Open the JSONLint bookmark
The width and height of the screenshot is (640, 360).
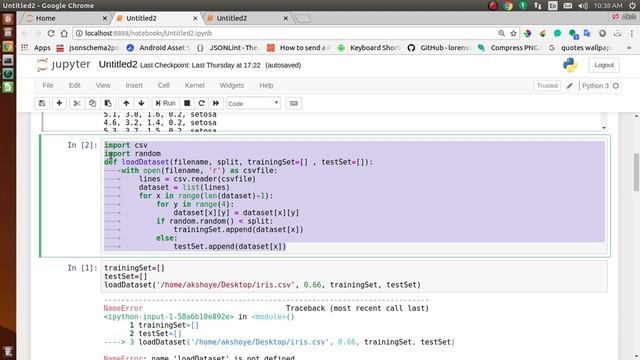[227, 48]
